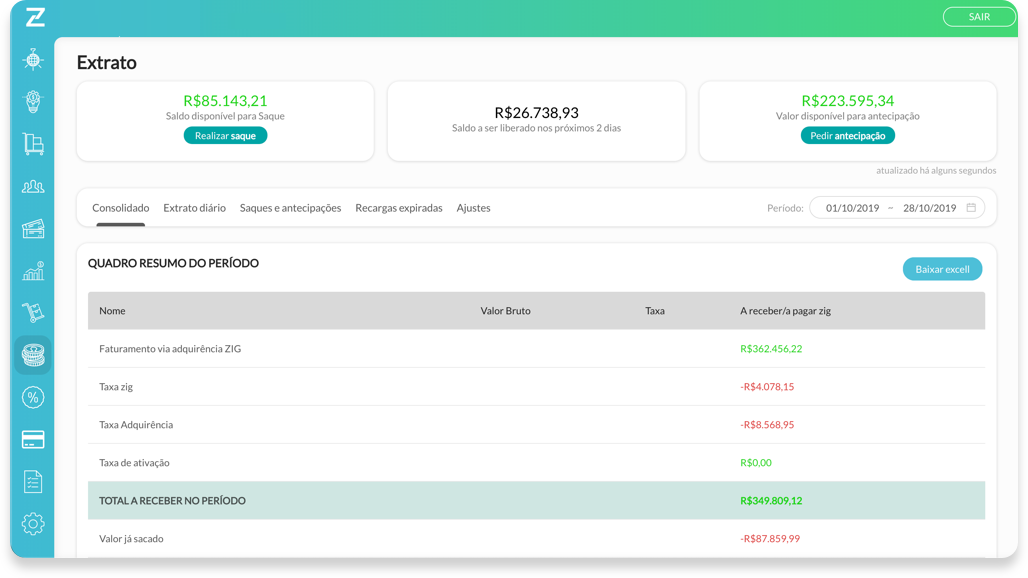Screen dimensions: 1028x578
Task: Switch to the Consolidado tab
Action: (121, 208)
